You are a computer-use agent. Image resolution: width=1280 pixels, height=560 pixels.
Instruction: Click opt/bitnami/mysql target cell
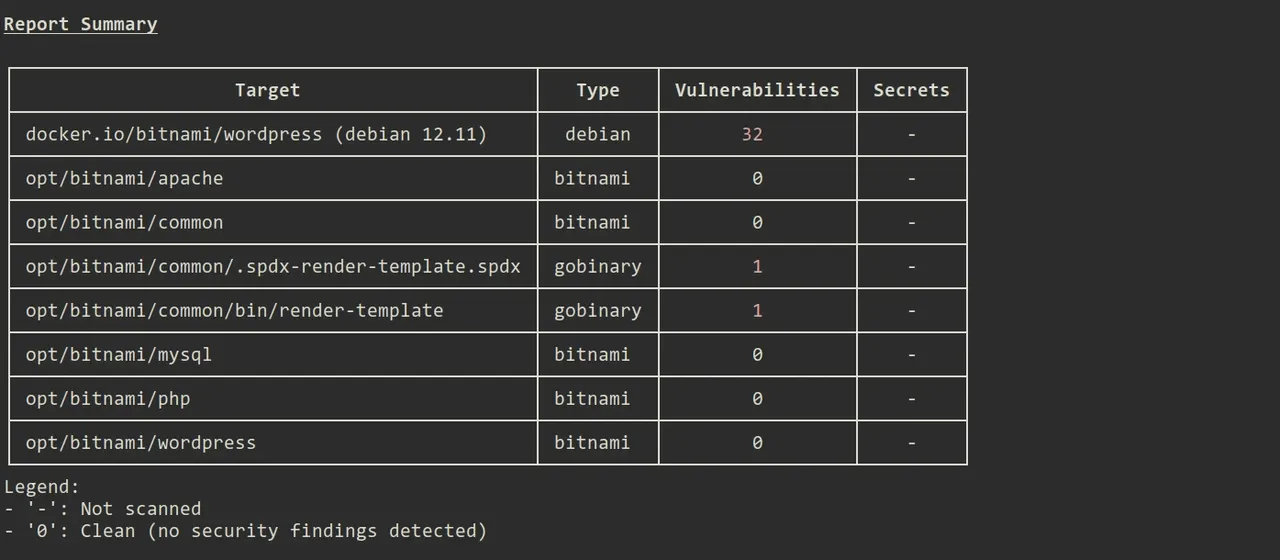[x=118, y=354]
